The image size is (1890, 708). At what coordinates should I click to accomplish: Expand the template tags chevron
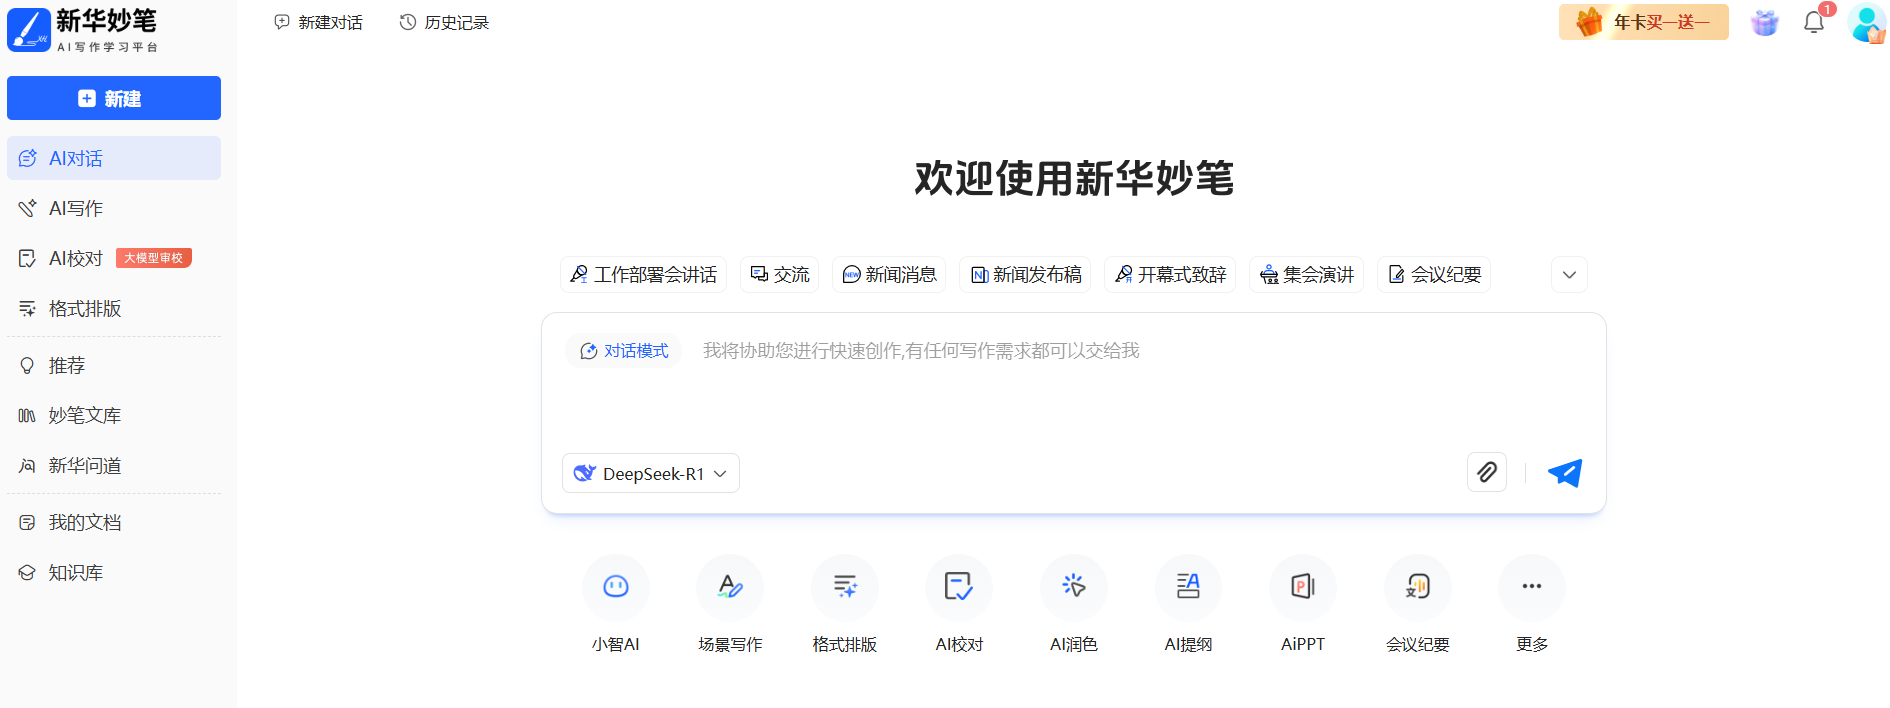(1568, 275)
